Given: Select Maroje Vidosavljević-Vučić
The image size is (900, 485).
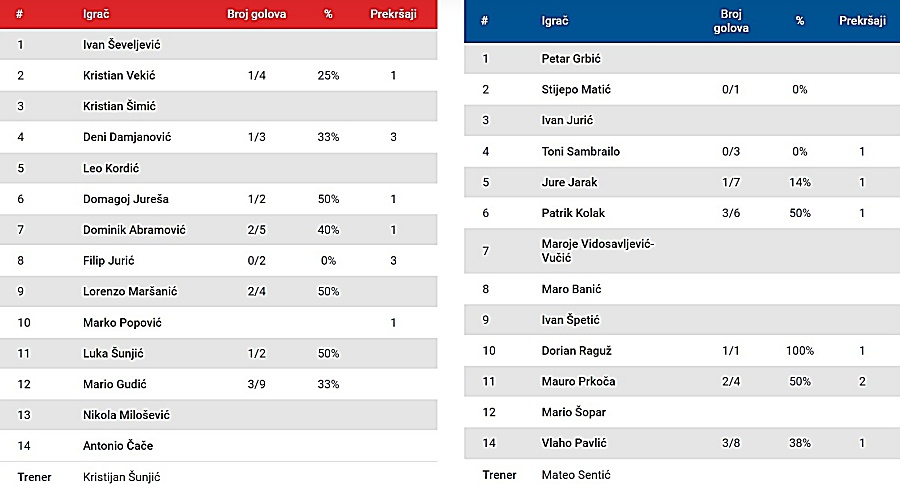Looking at the screenshot, I should 598,251.
